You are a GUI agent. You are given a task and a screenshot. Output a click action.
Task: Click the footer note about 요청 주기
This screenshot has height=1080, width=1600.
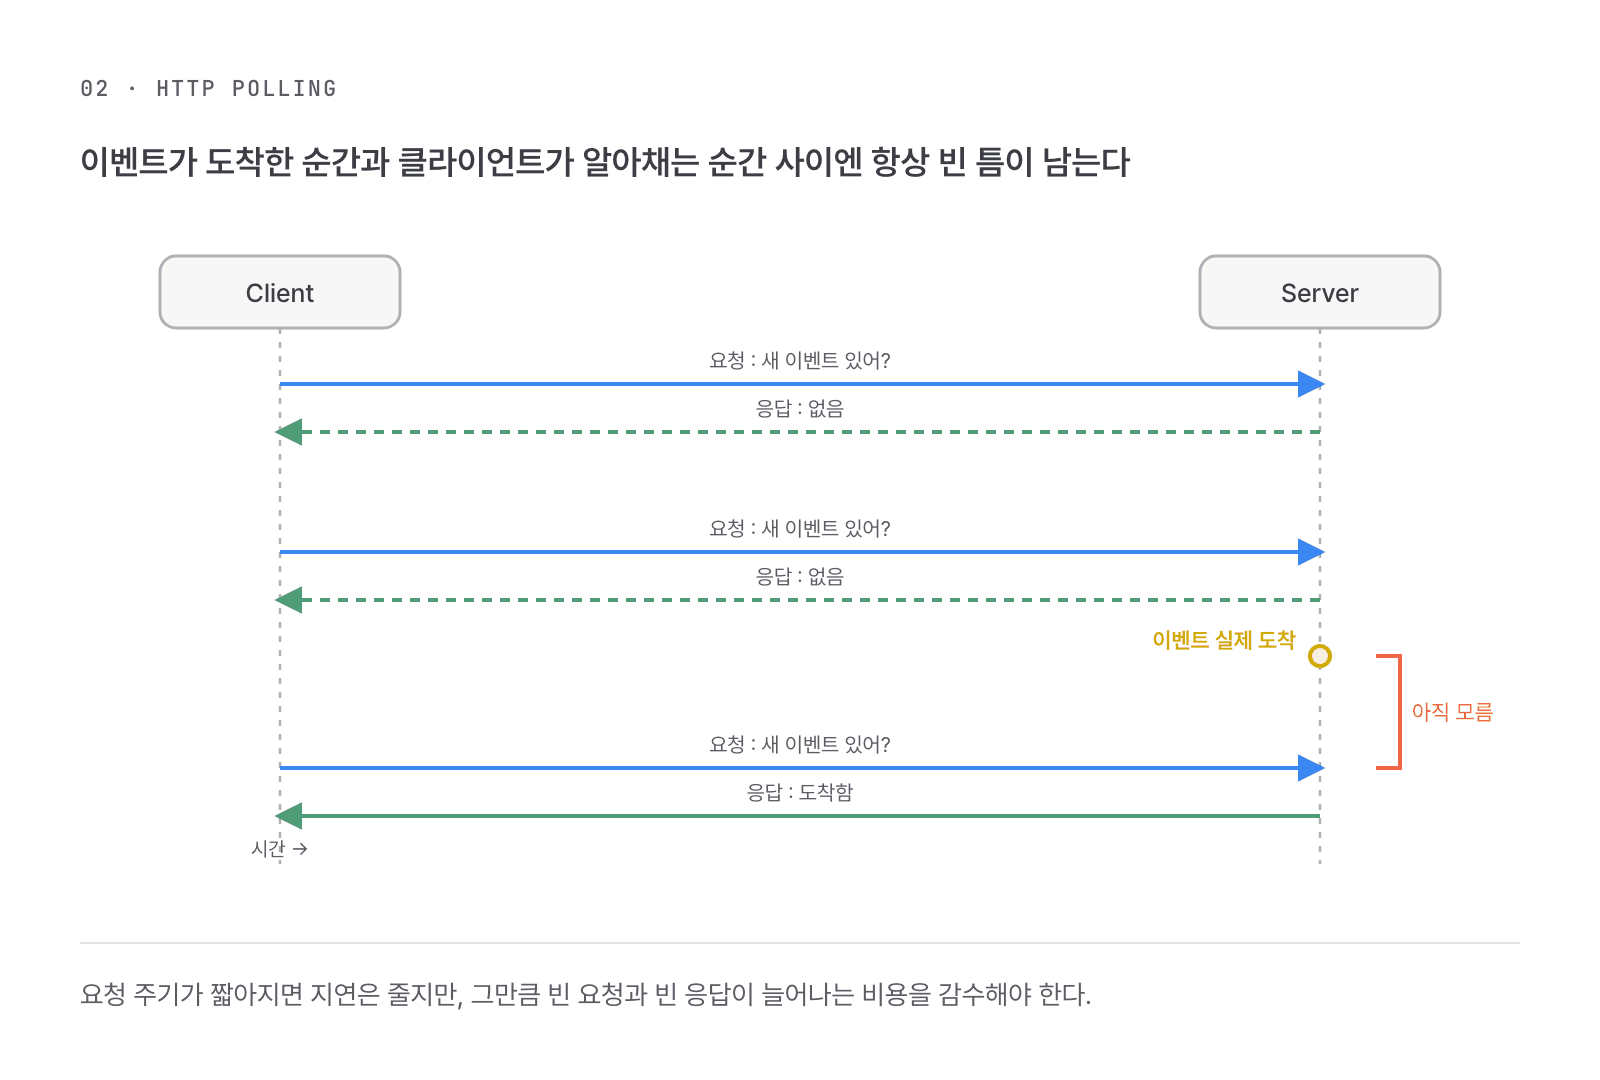586,994
